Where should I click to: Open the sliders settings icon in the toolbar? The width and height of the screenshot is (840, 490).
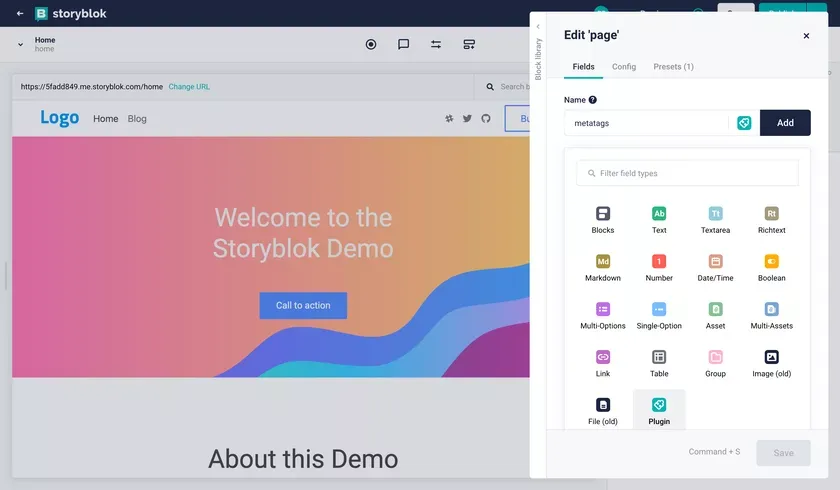coord(436,44)
